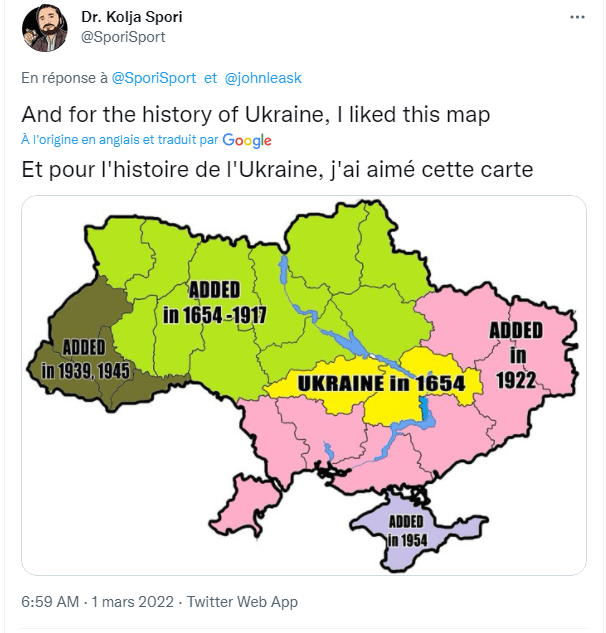Click the green "ADDED in 1654 -1917" label
606x633 pixels.
(214, 302)
